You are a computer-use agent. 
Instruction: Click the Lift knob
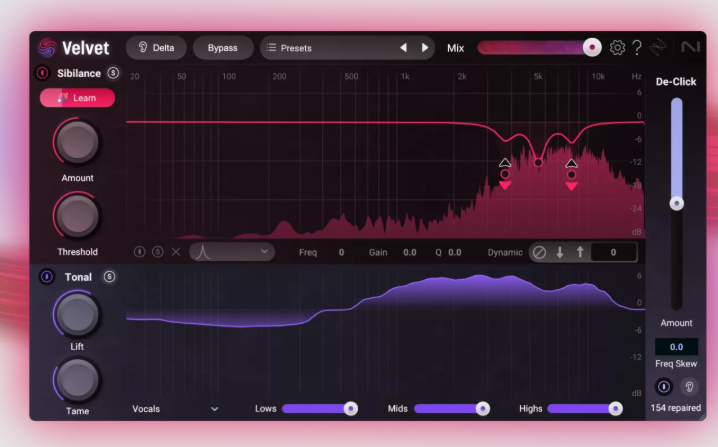(77, 315)
